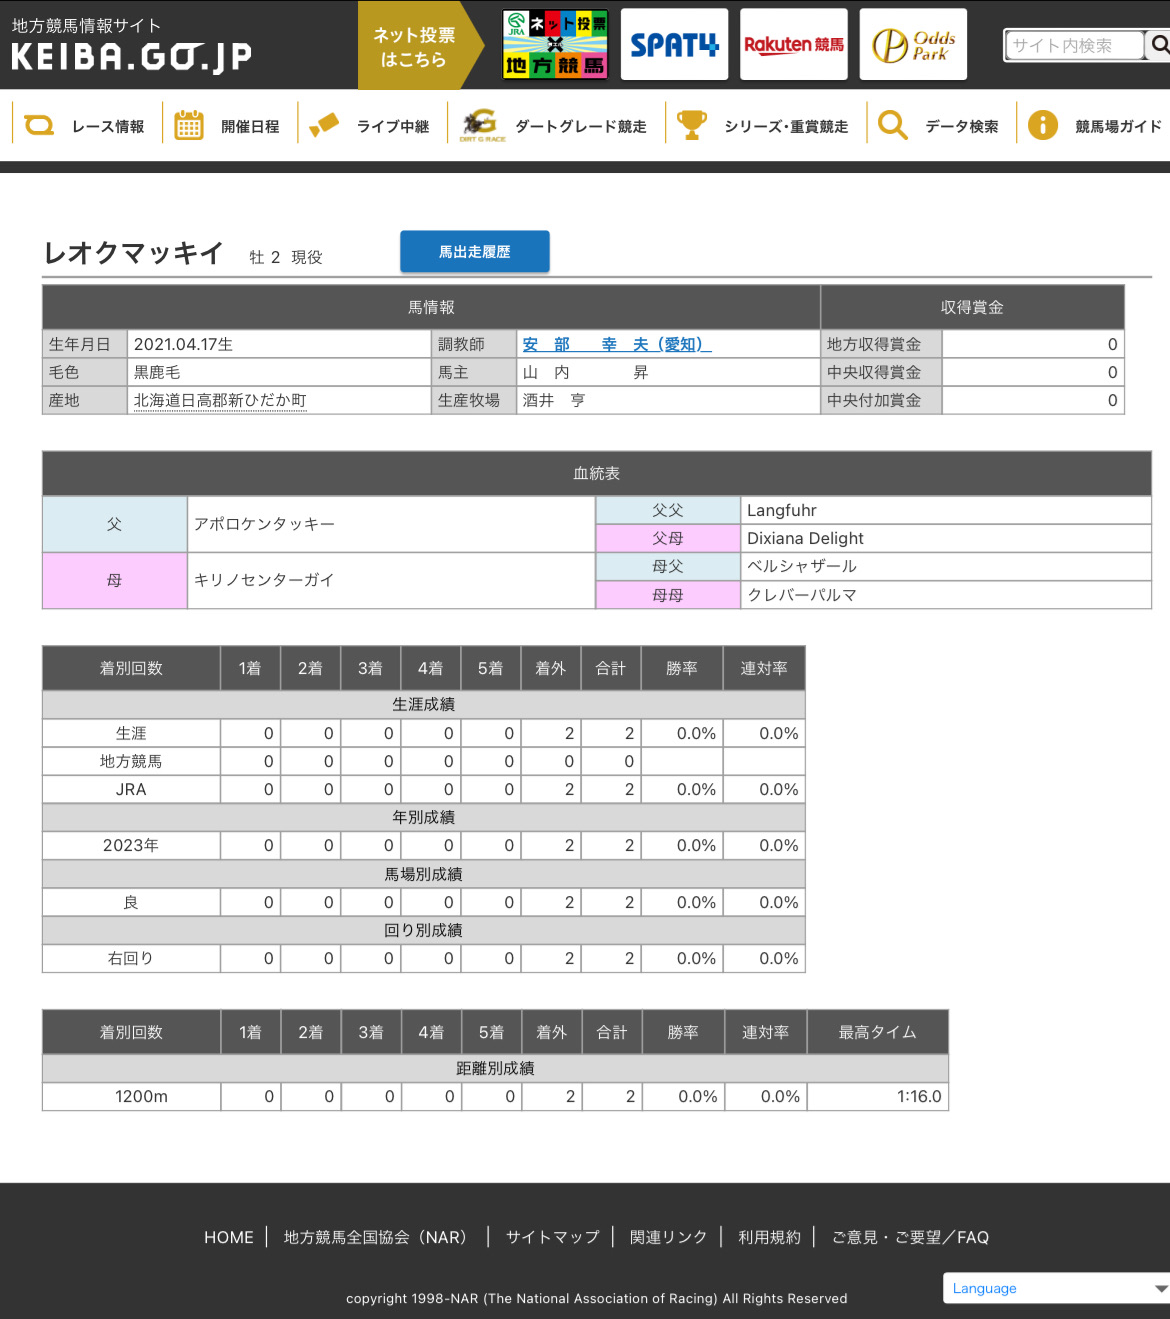The image size is (1170, 1319).
Task: Open the シリーズ・重賞競走 menu item
Action: click(786, 127)
